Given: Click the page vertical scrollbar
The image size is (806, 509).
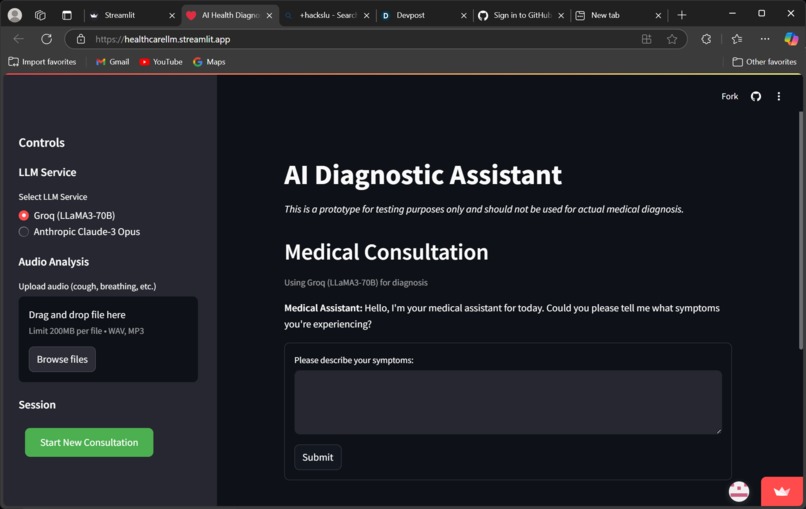Looking at the screenshot, I should click(x=801, y=230).
